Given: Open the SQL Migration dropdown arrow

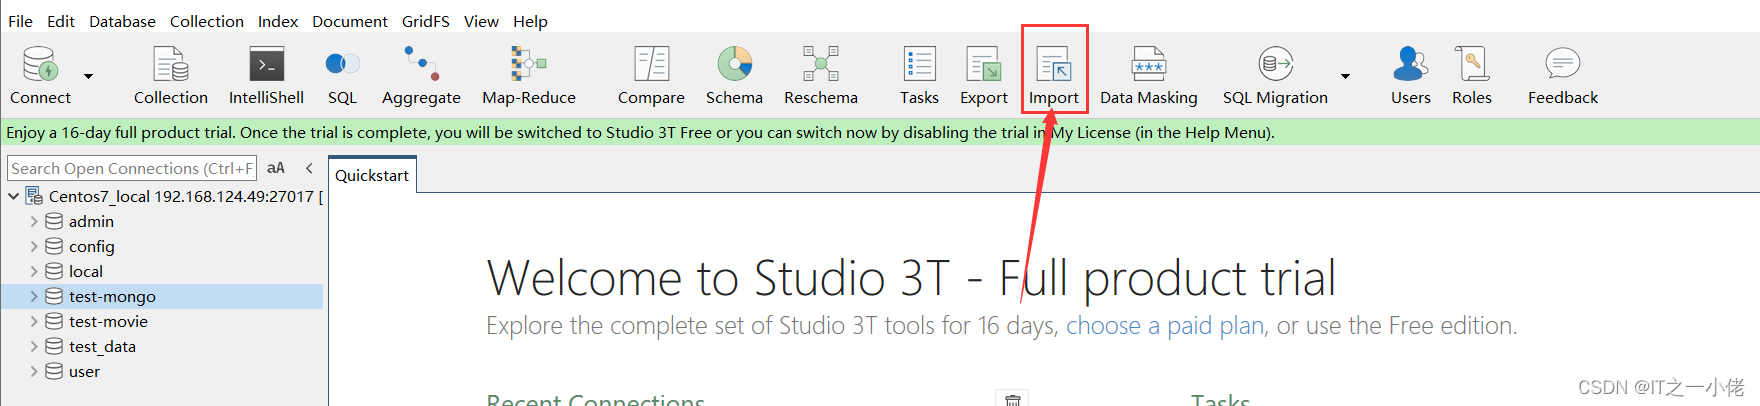Looking at the screenshot, I should 1345,76.
